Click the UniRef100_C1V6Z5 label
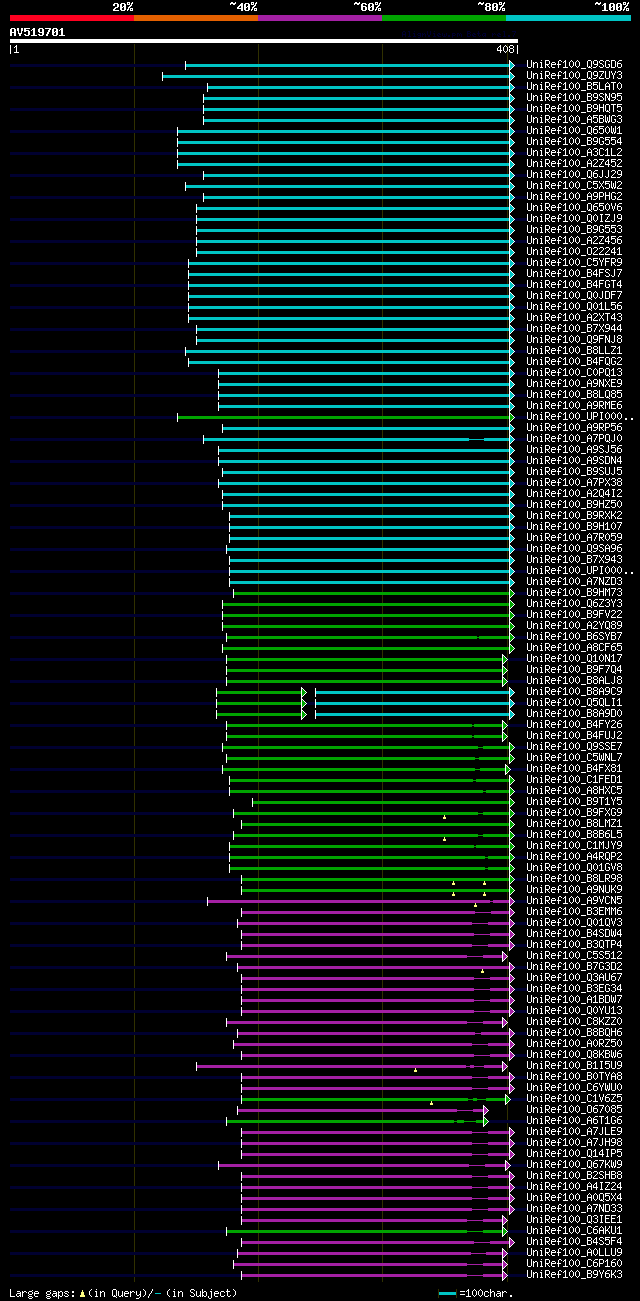The width and height of the screenshot is (640, 1301). coord(574,1099)
